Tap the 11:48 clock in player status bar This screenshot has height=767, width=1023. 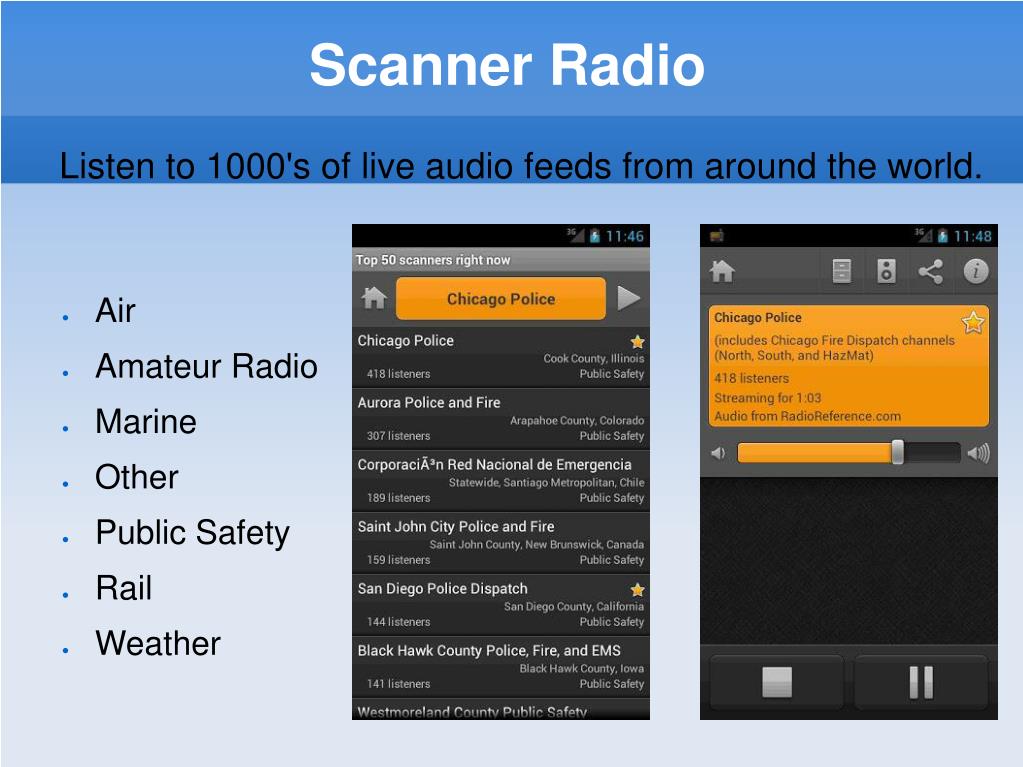tap(972, 236)
